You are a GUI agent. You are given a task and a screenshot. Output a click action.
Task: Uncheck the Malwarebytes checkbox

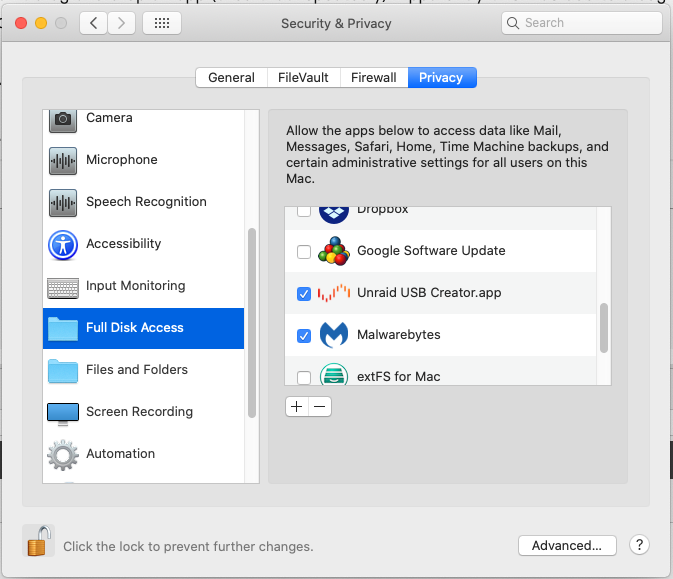pyautogui.click(x=304, y=336)
